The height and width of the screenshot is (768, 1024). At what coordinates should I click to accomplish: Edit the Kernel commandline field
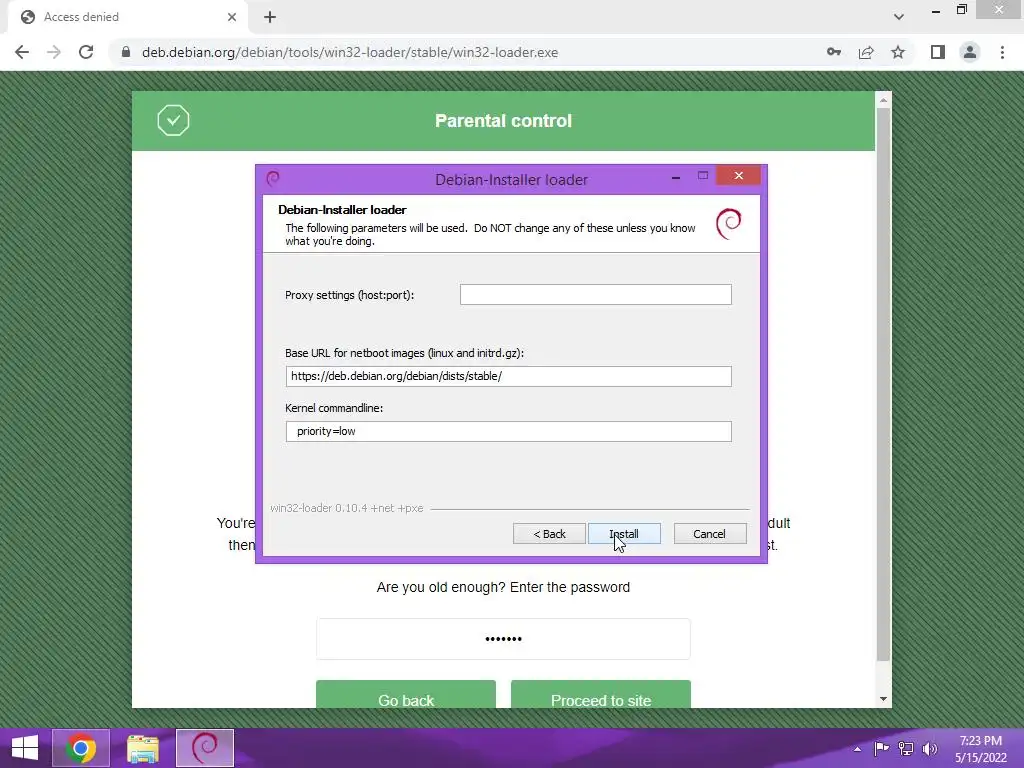(x=508, y=431)
